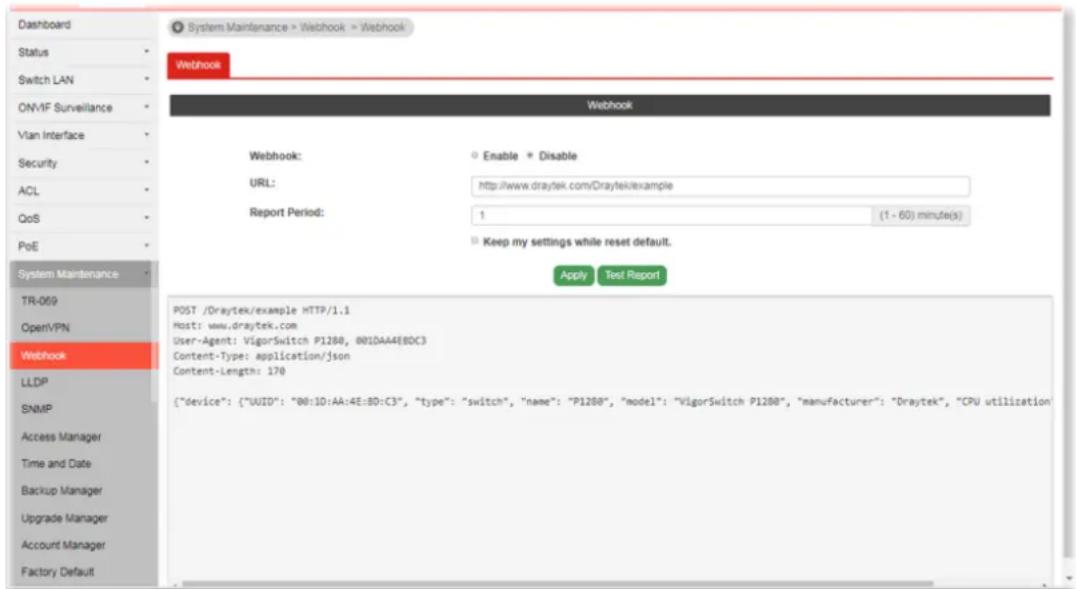The height and width of the screenshot is (589, 1076).
Task: Open Upgrade Manager page
Action: point(65,518)
